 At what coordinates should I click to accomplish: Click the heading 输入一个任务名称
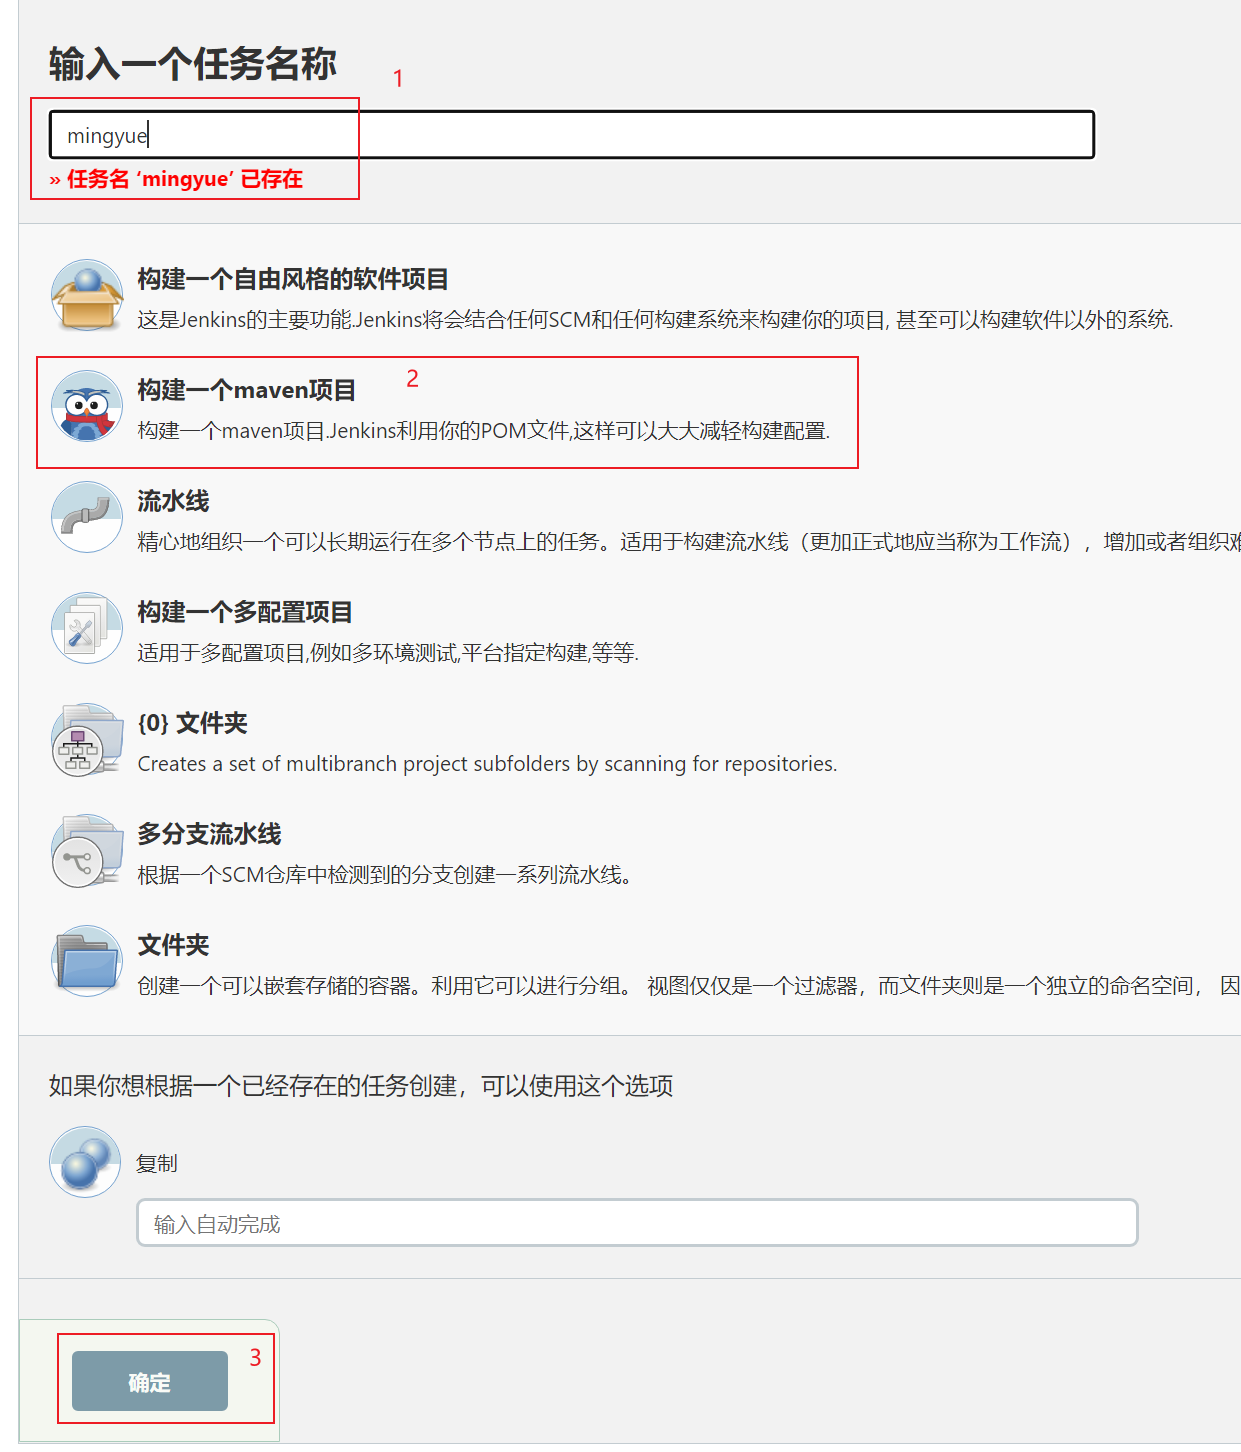click(193, 64)
